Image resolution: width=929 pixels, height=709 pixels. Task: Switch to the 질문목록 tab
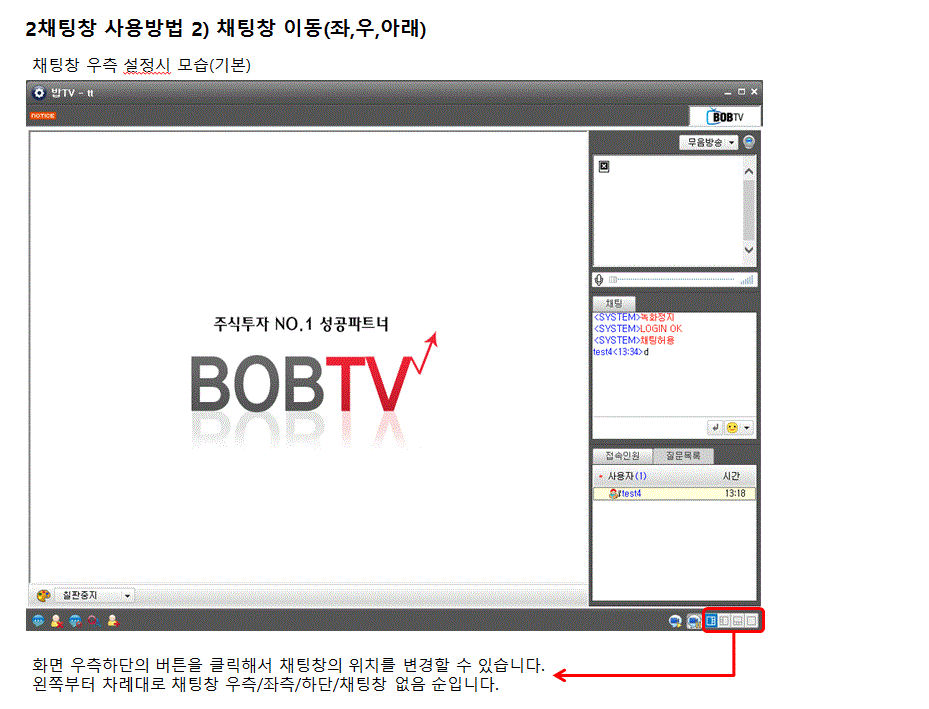click(683, 455)
